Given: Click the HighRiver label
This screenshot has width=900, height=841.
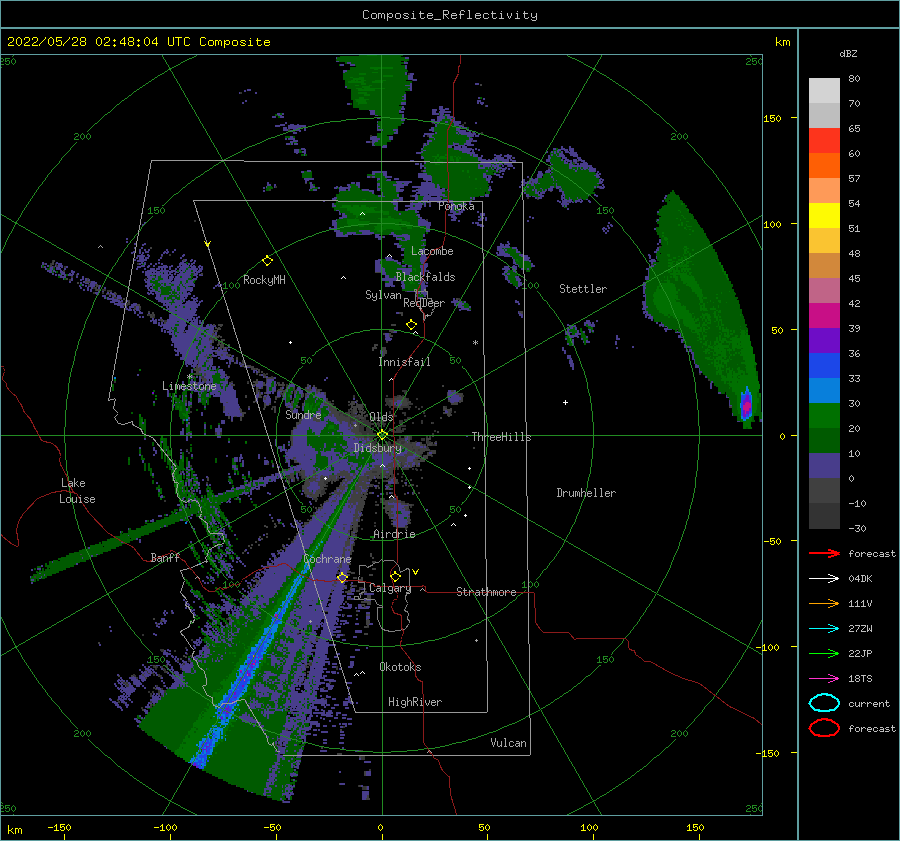Looking at the screenshot, I should coord(415,702).
